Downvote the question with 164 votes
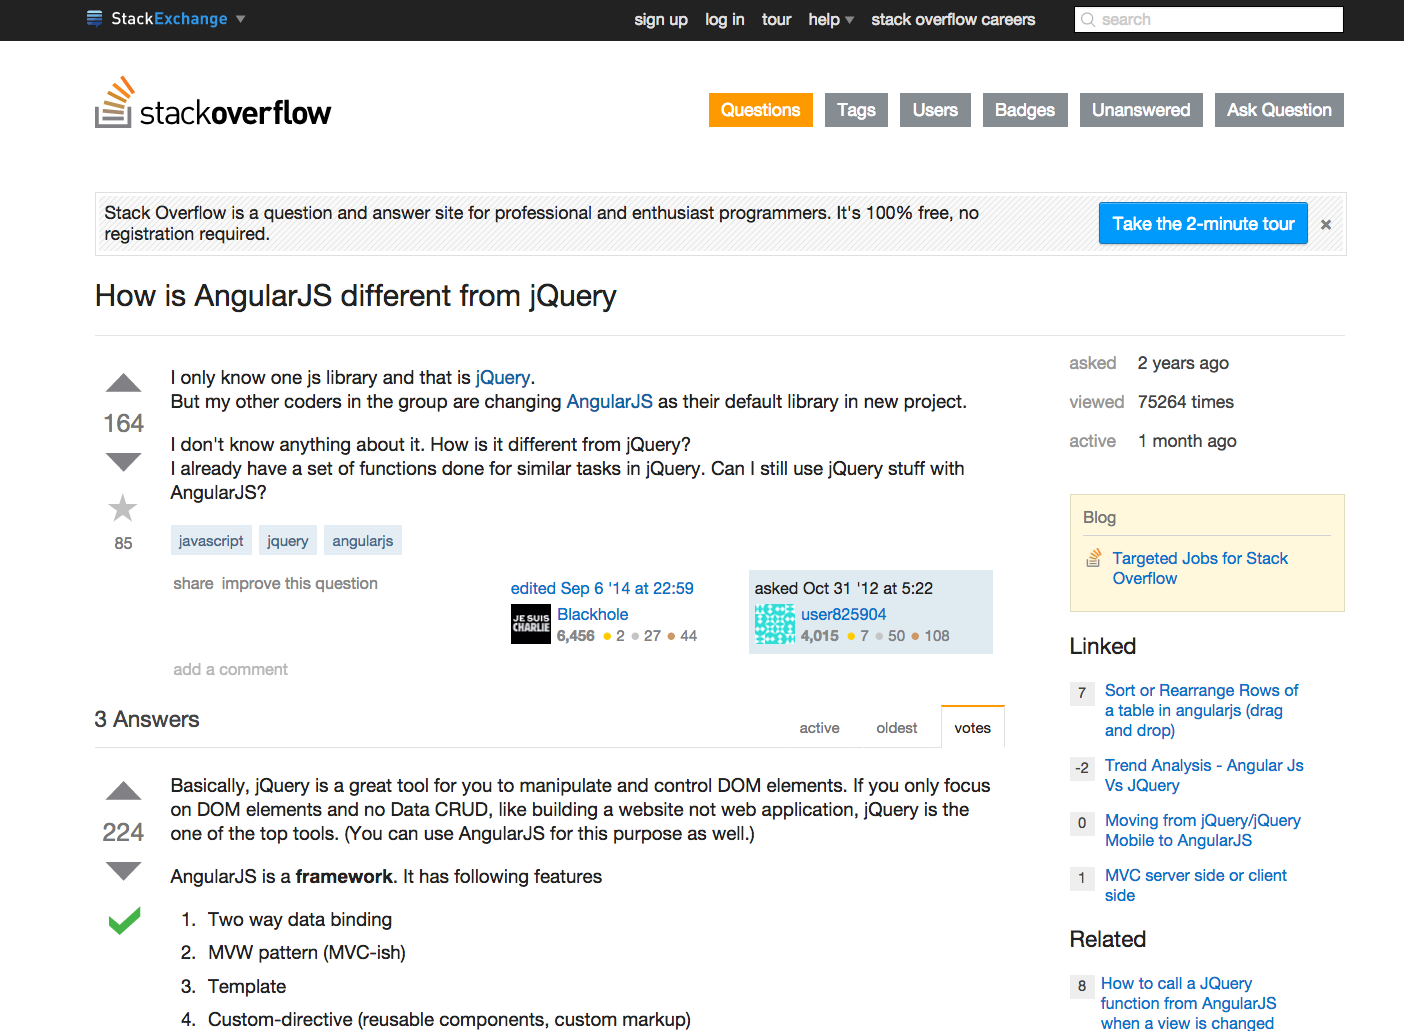This screenshot has width=1404, height=1031. tap(124, 462)
